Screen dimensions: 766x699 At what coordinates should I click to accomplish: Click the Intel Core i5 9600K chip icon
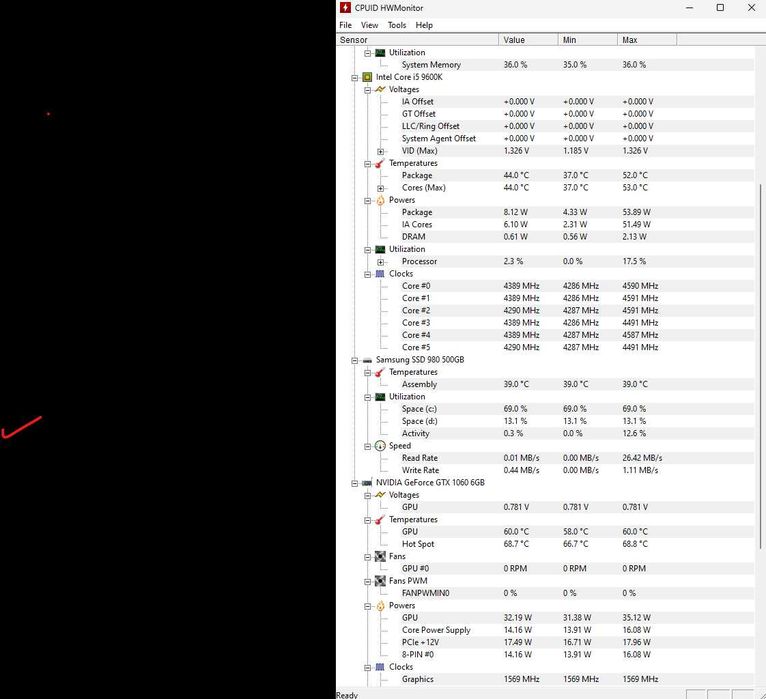coord(367,77)
